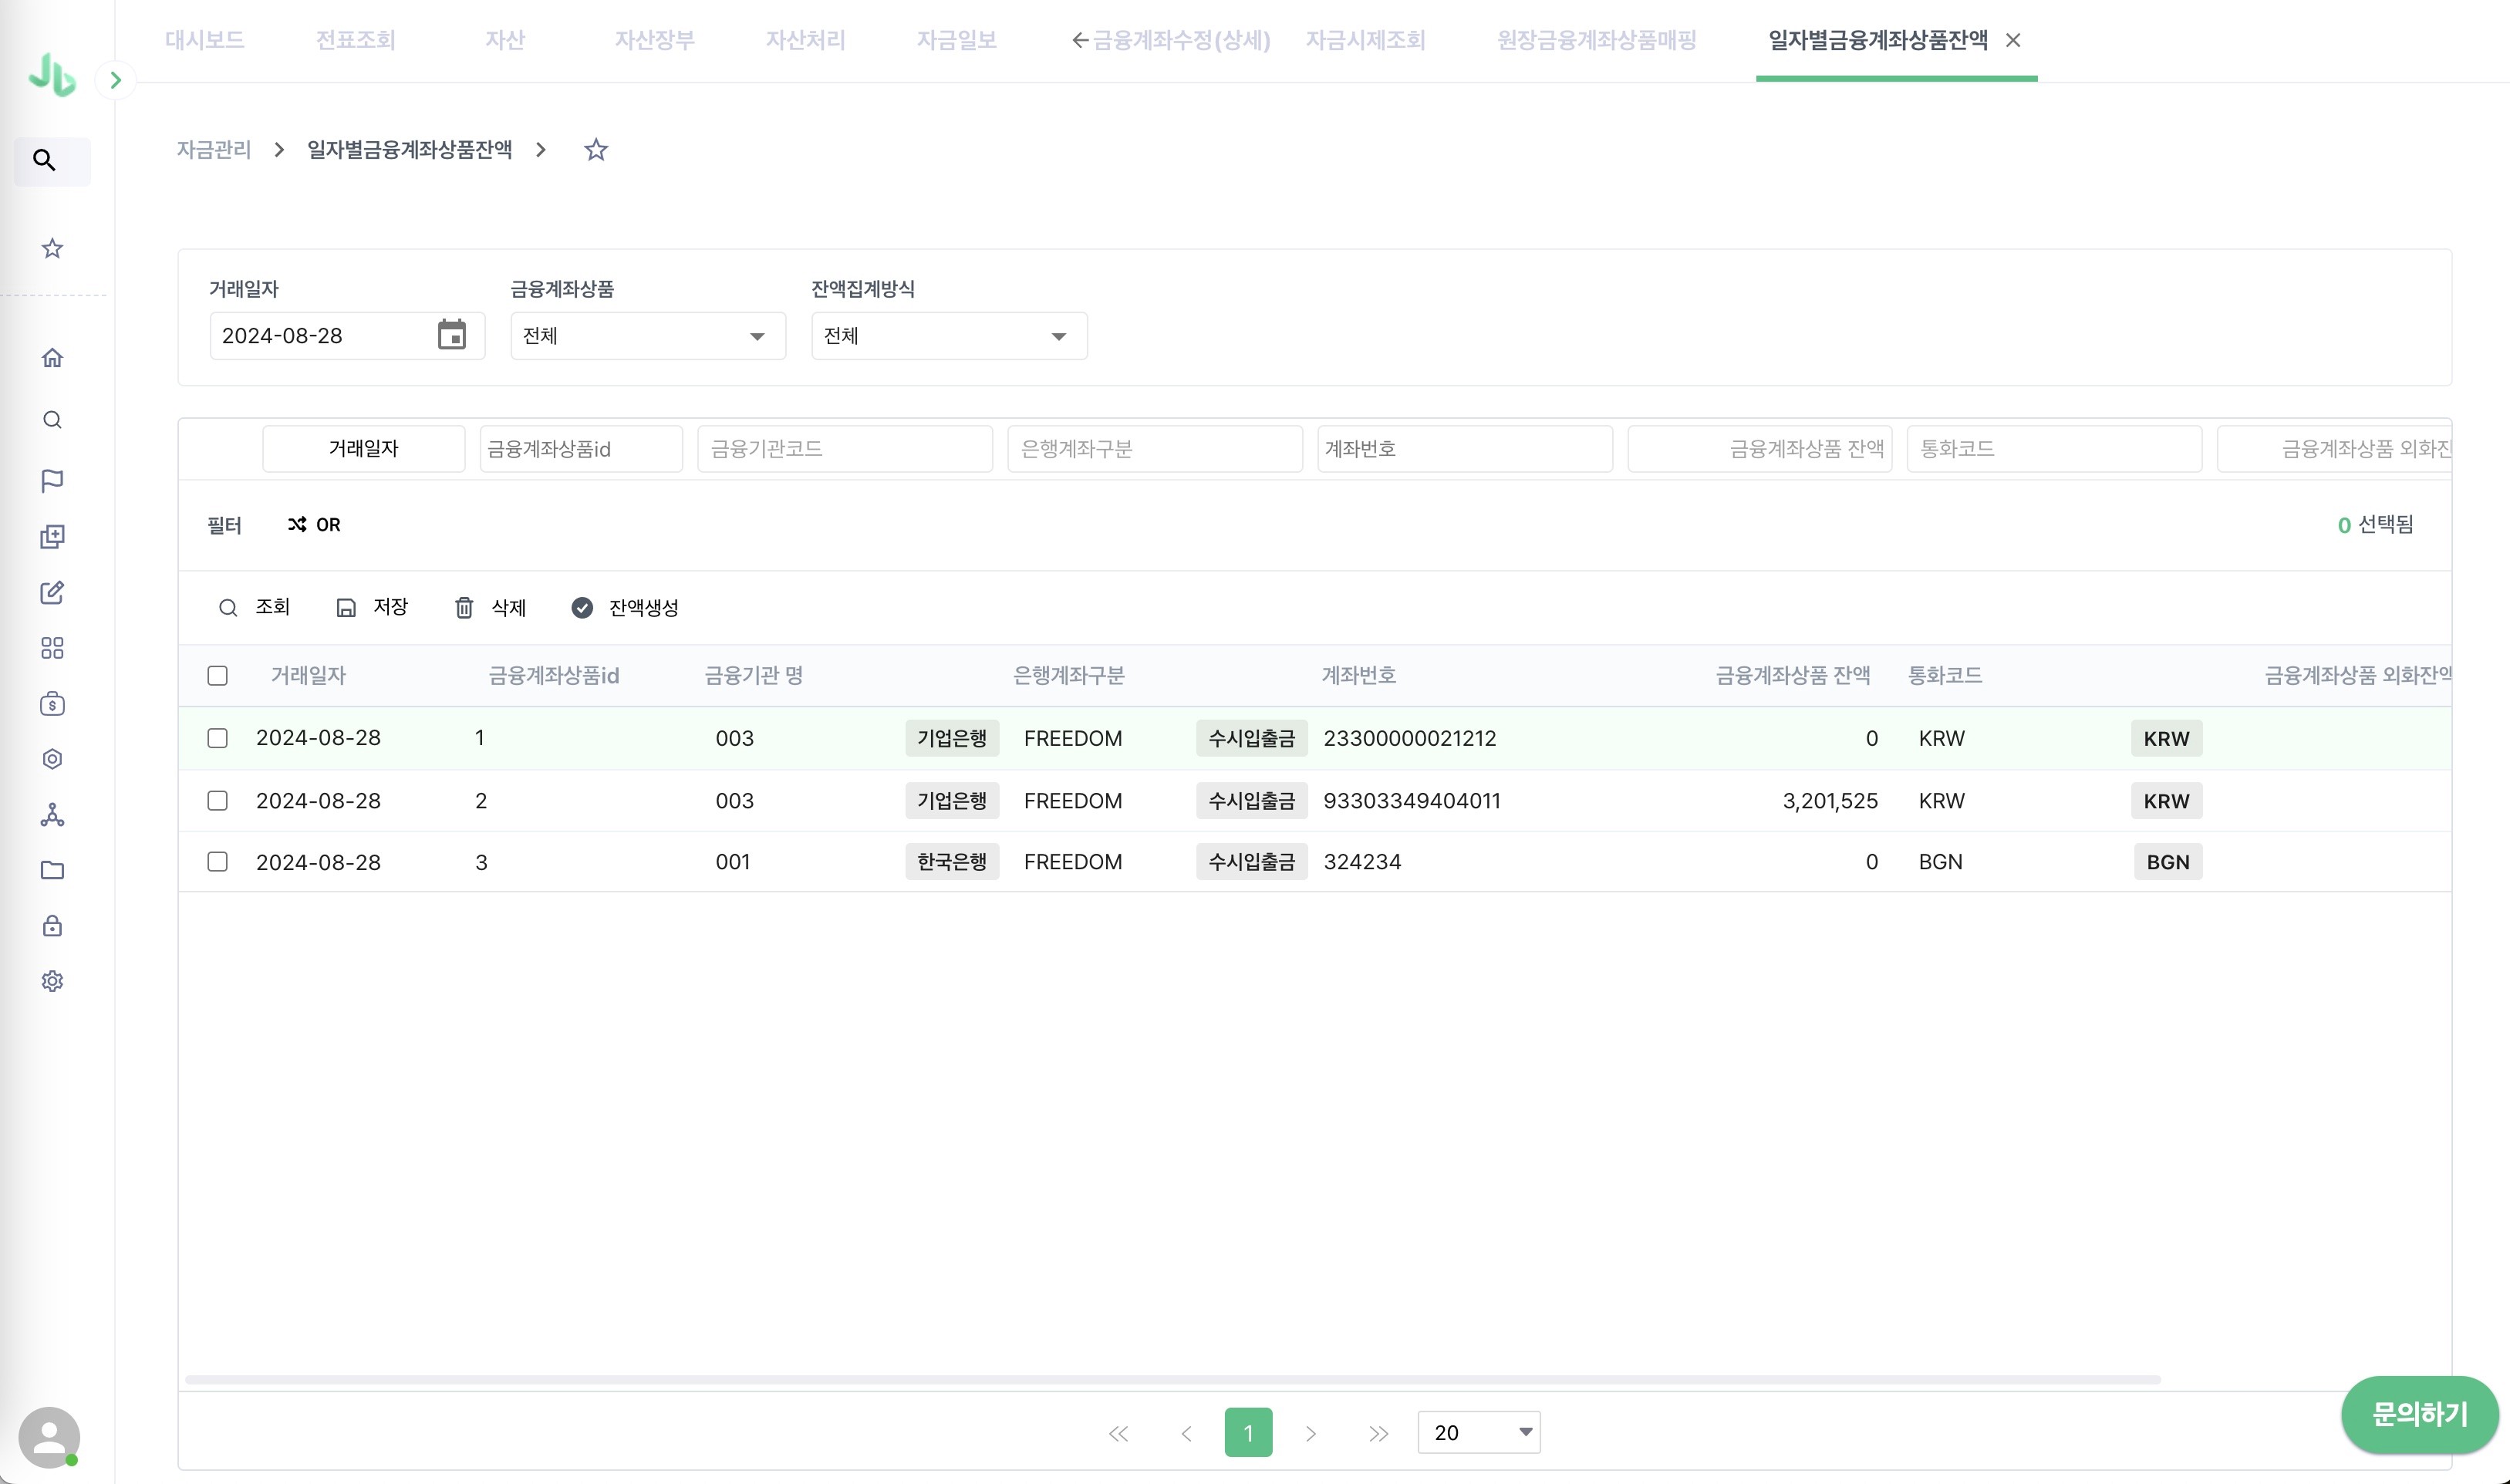Click the calendar icon in 거래일자 field
2510x1484 pixels.
pos(452,335)
